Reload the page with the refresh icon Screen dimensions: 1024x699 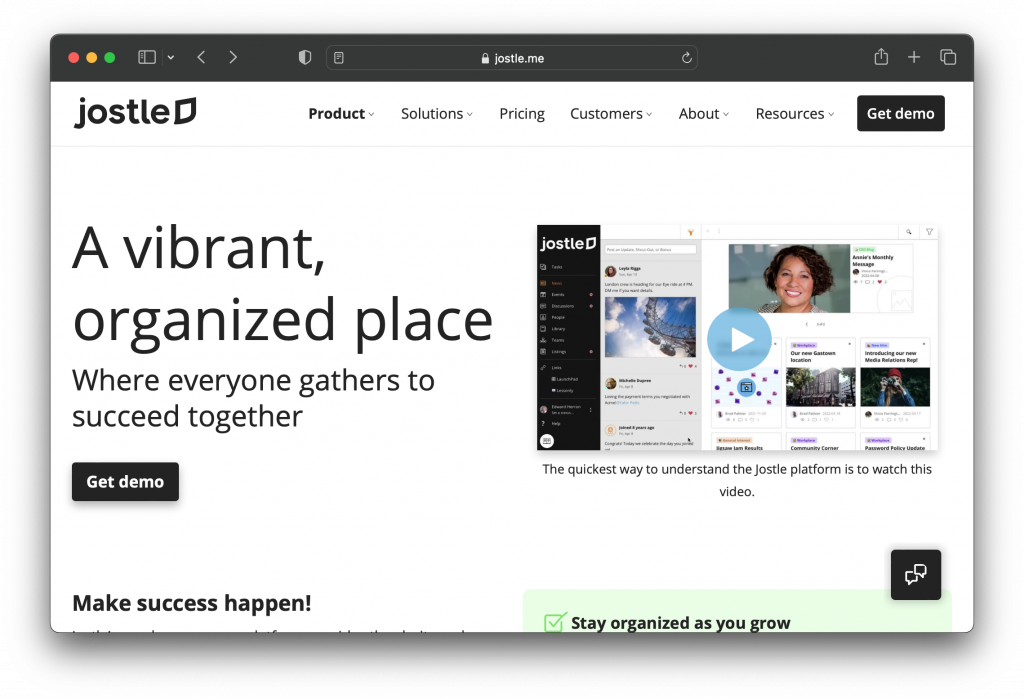(686, 58)
